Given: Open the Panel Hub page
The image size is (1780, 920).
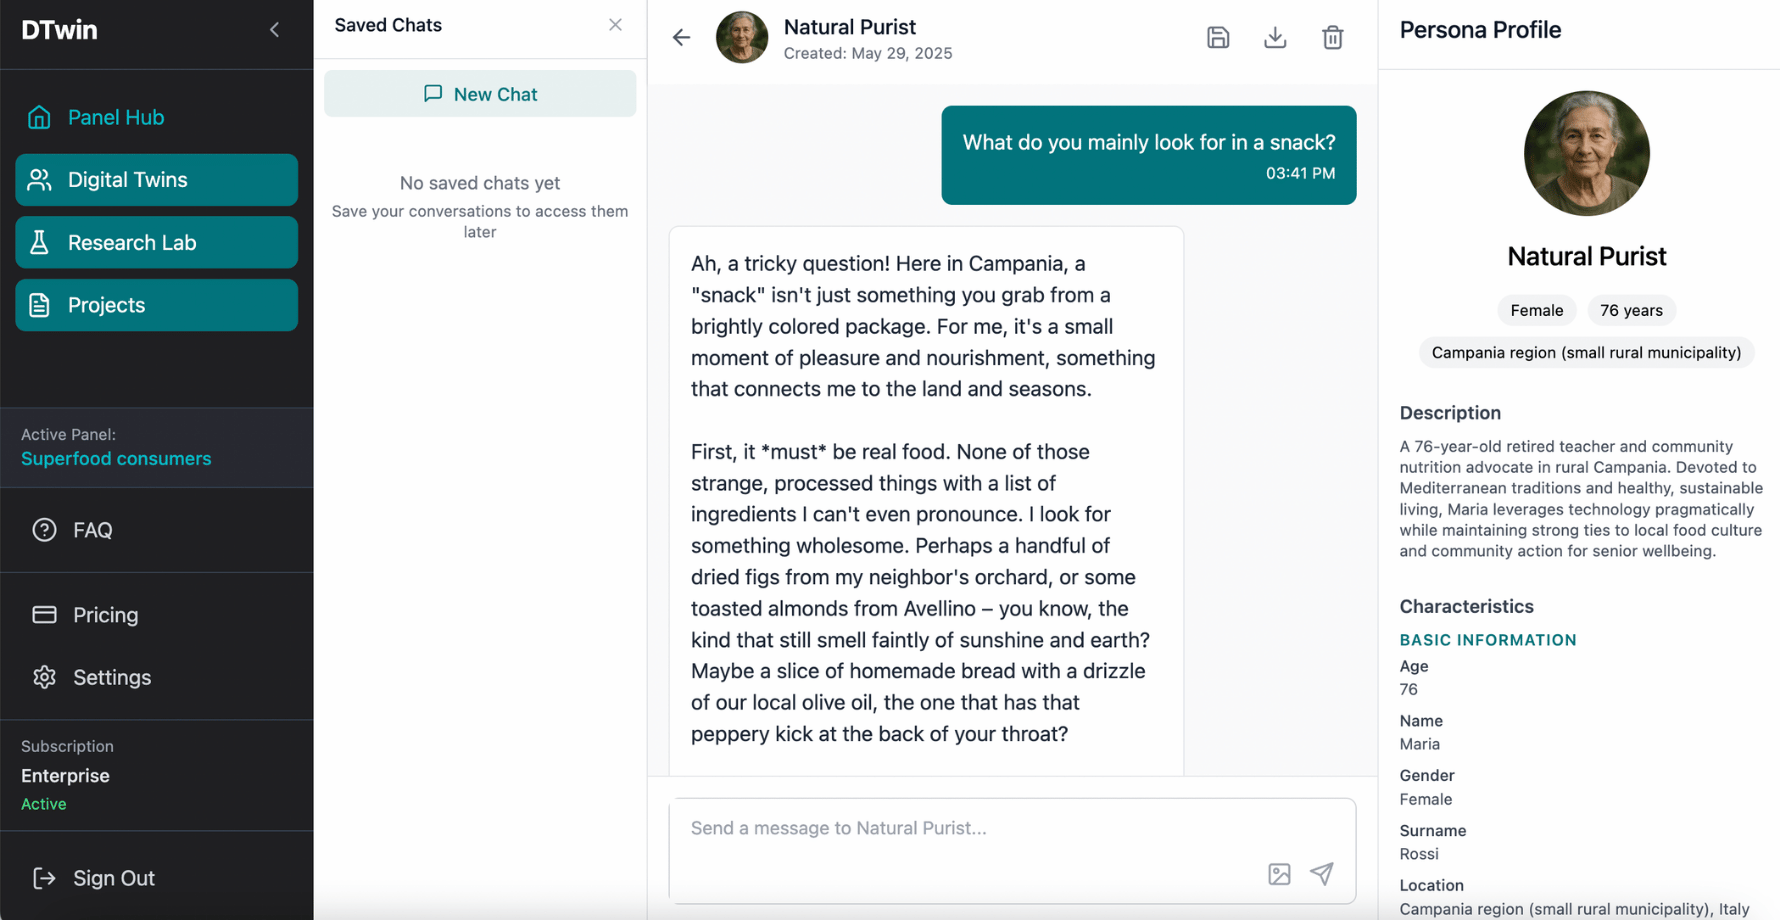Looking at the screenshot, I should tap(115, 117).
